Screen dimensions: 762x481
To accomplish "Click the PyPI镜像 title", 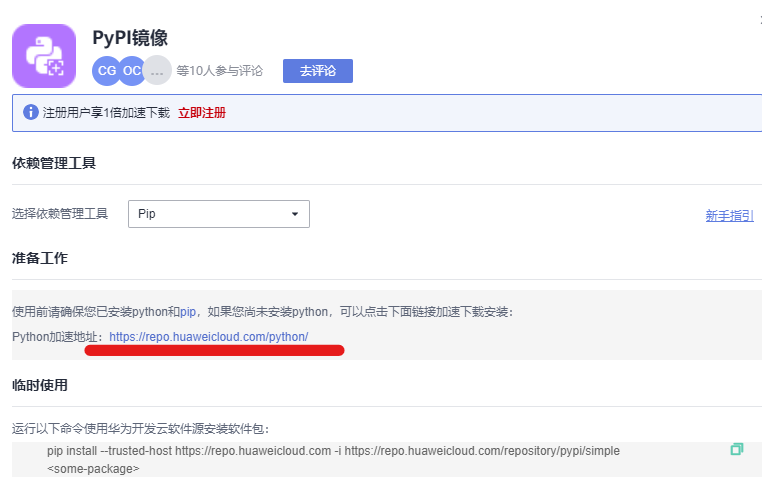I will tap(130, 38).
